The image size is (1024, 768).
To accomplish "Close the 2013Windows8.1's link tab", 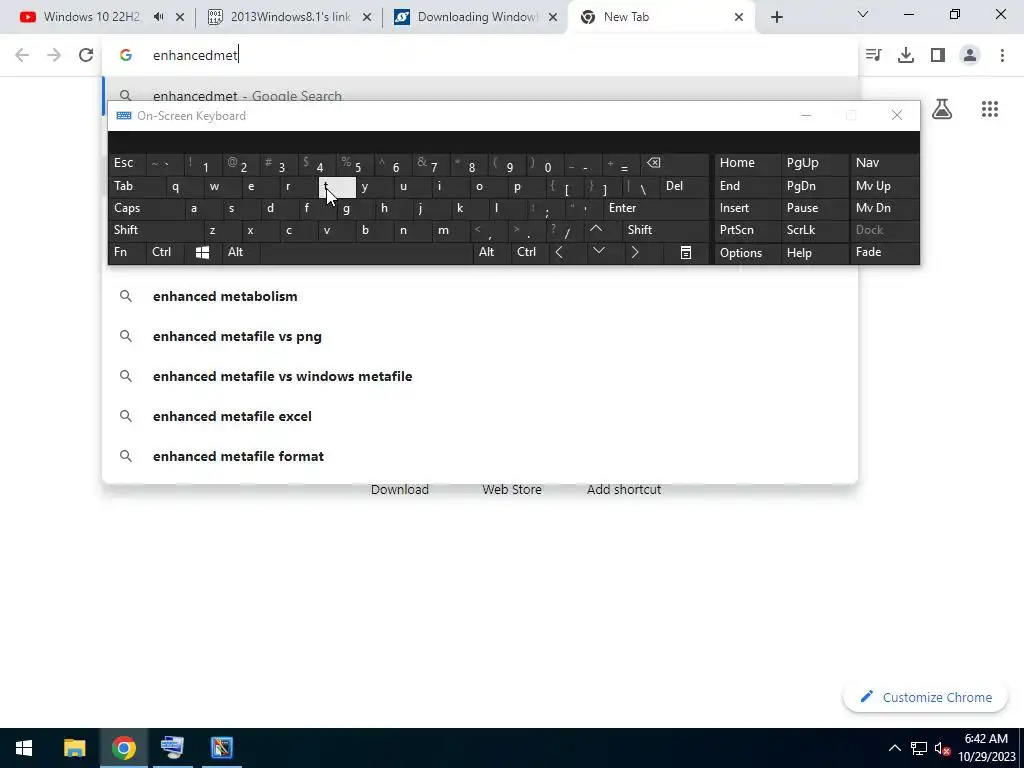I will 367,17.
